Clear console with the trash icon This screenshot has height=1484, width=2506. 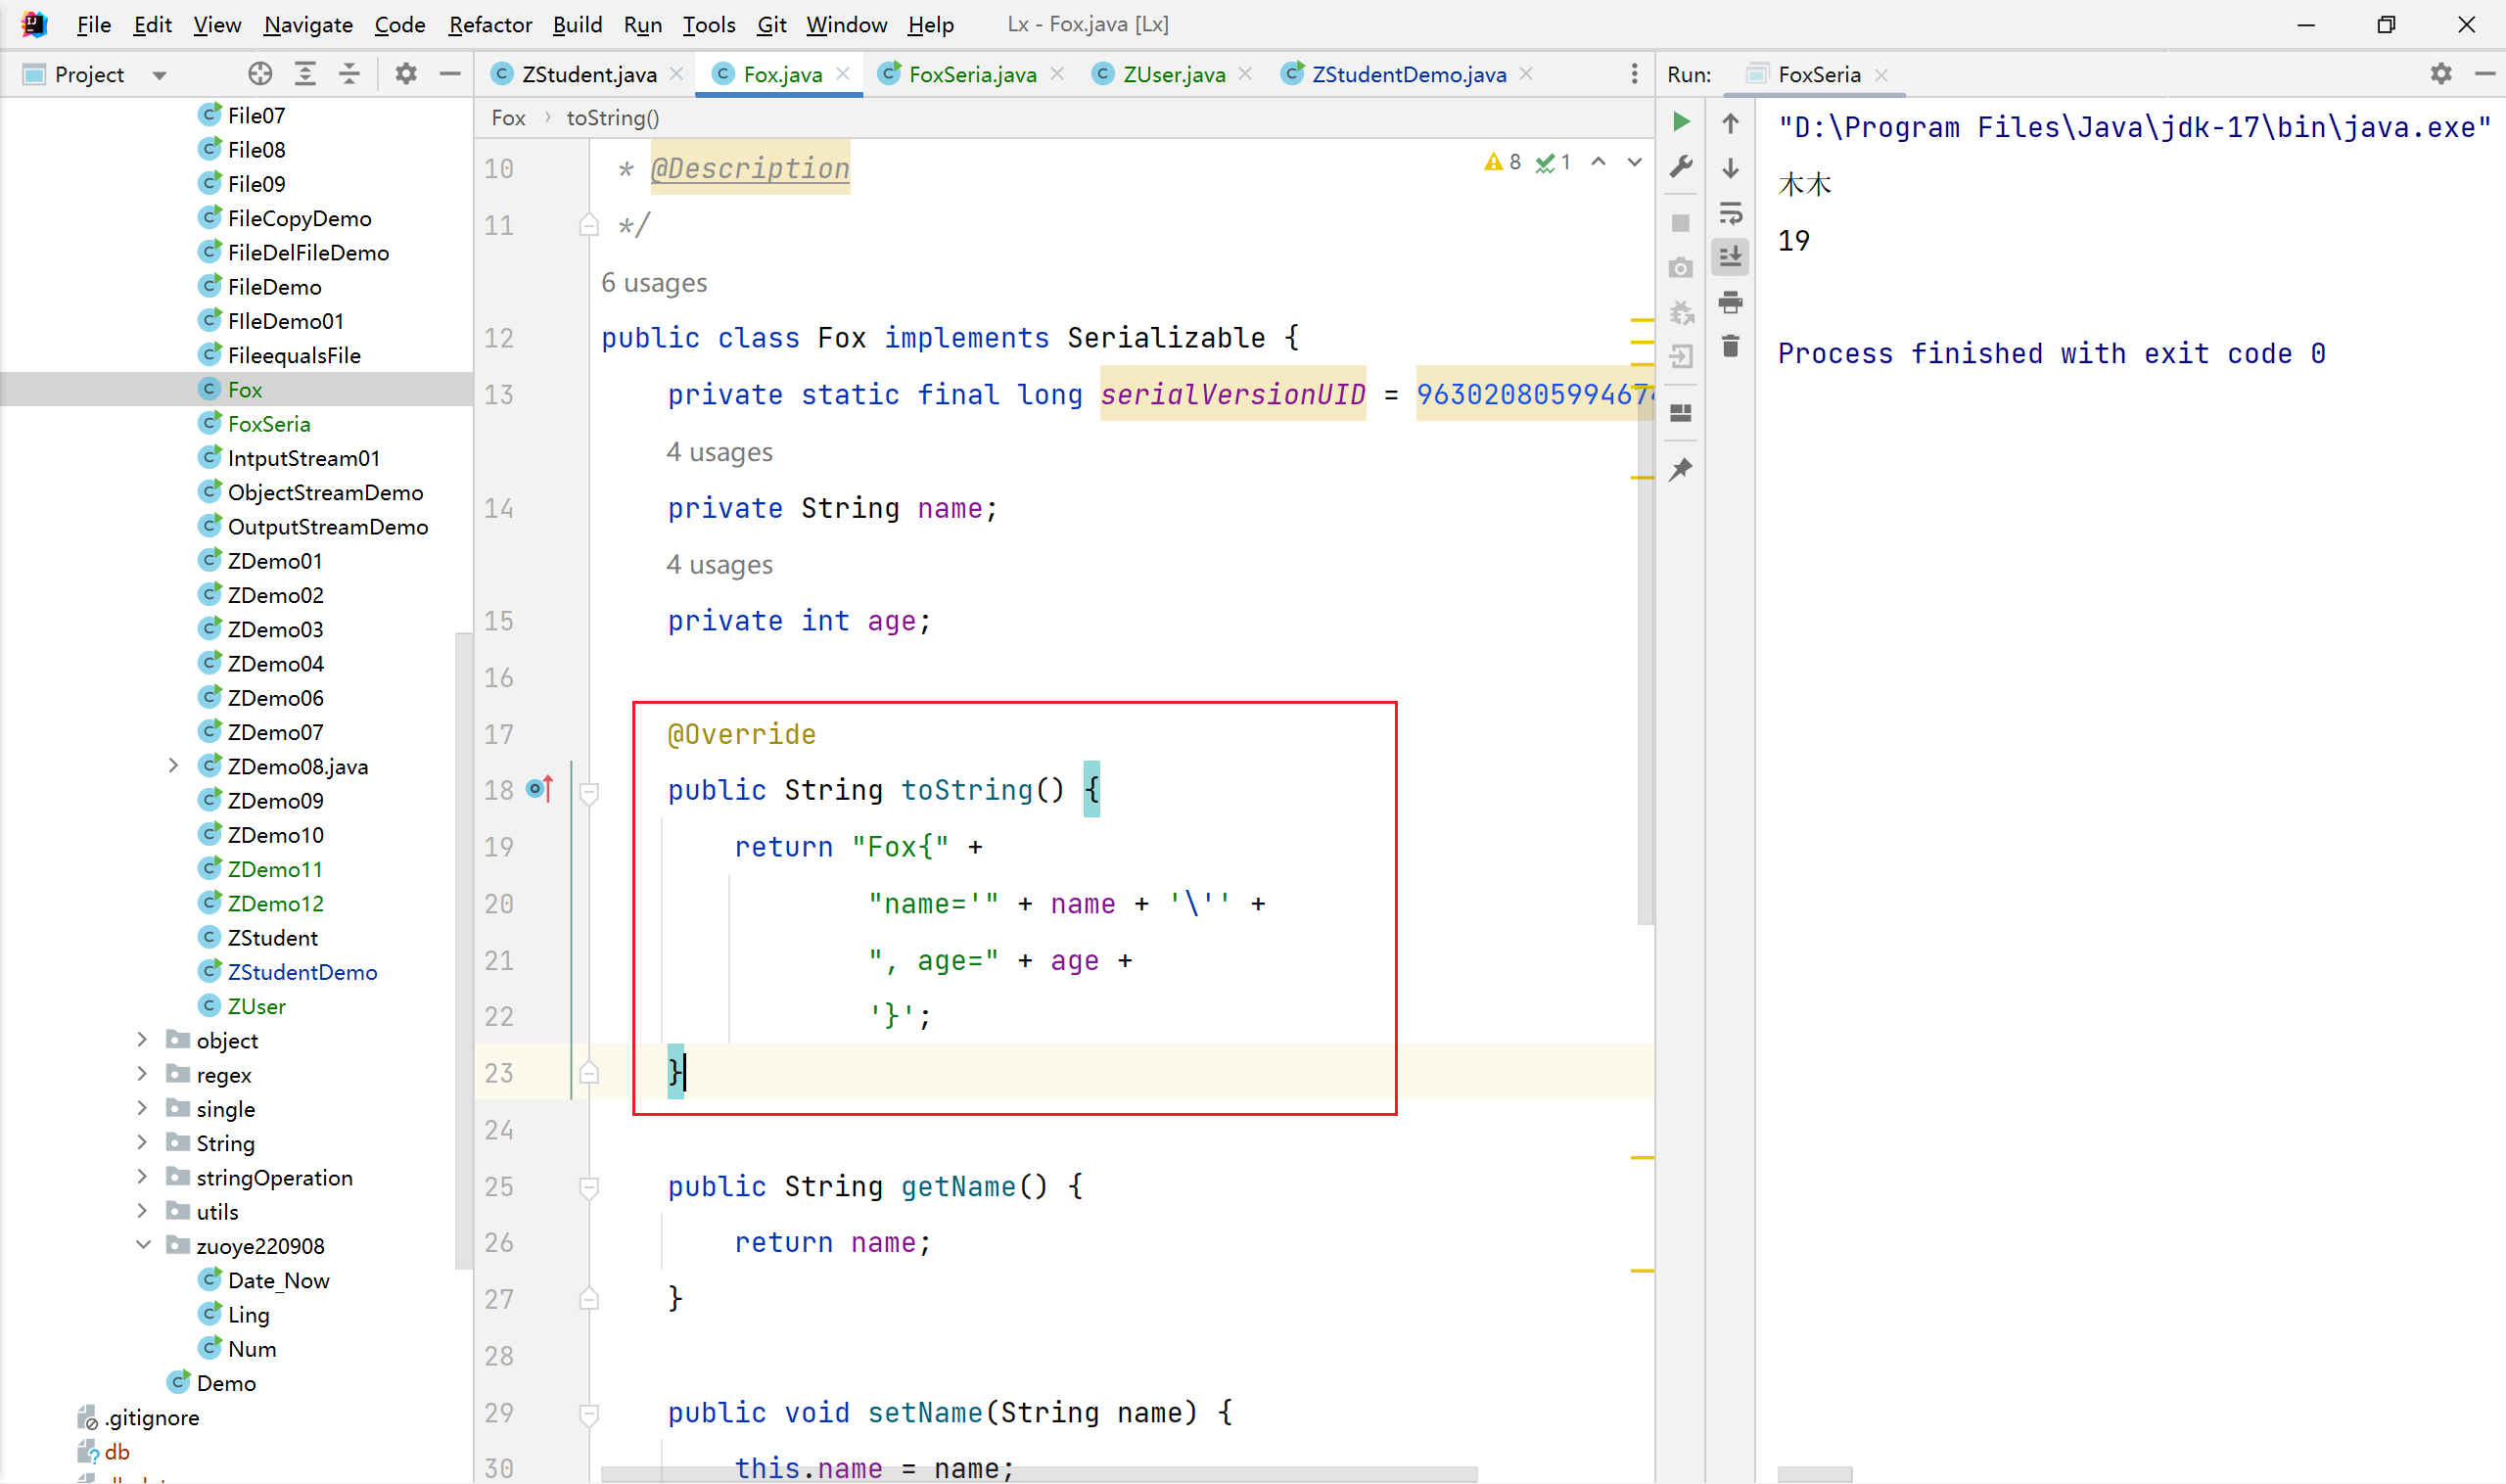tap(1730, 347)
